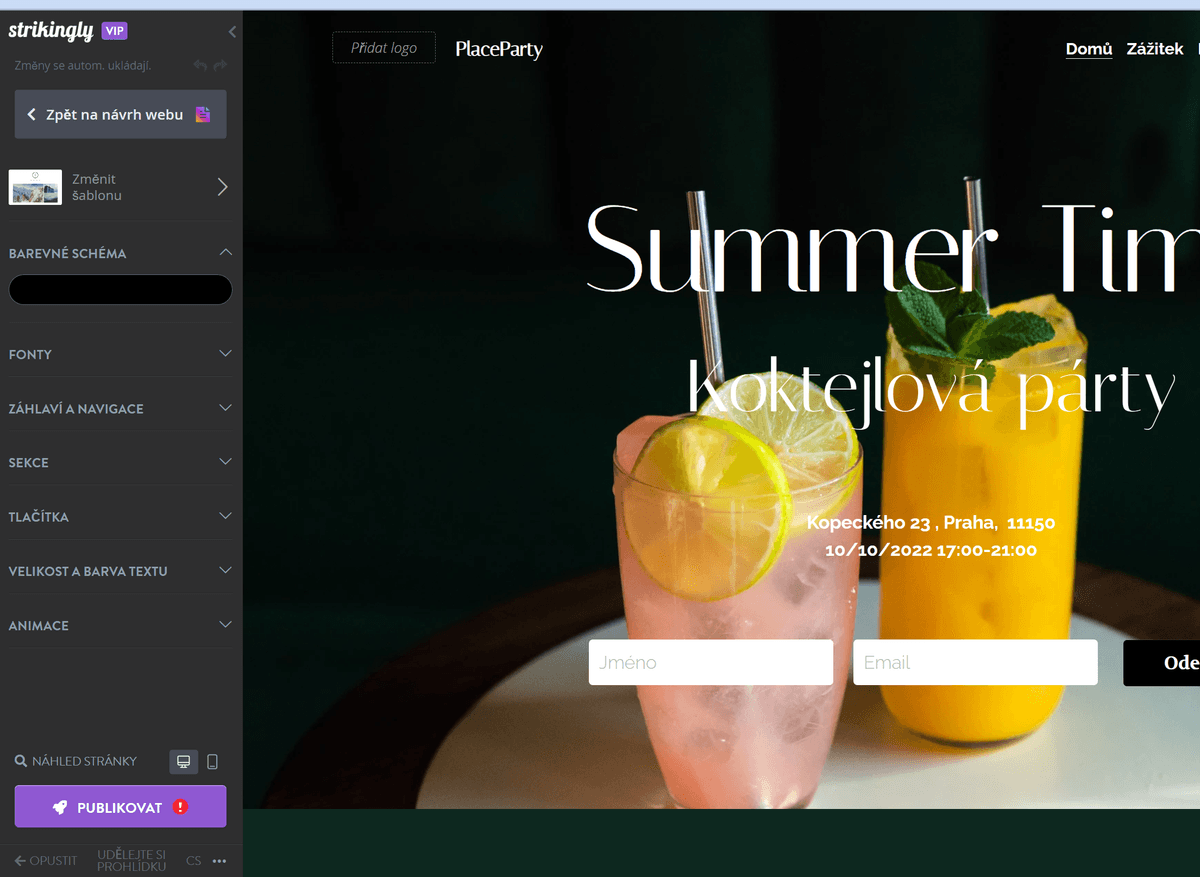Expand the Animace section
Screen dimensions: 1200x877
pos(120,625)
